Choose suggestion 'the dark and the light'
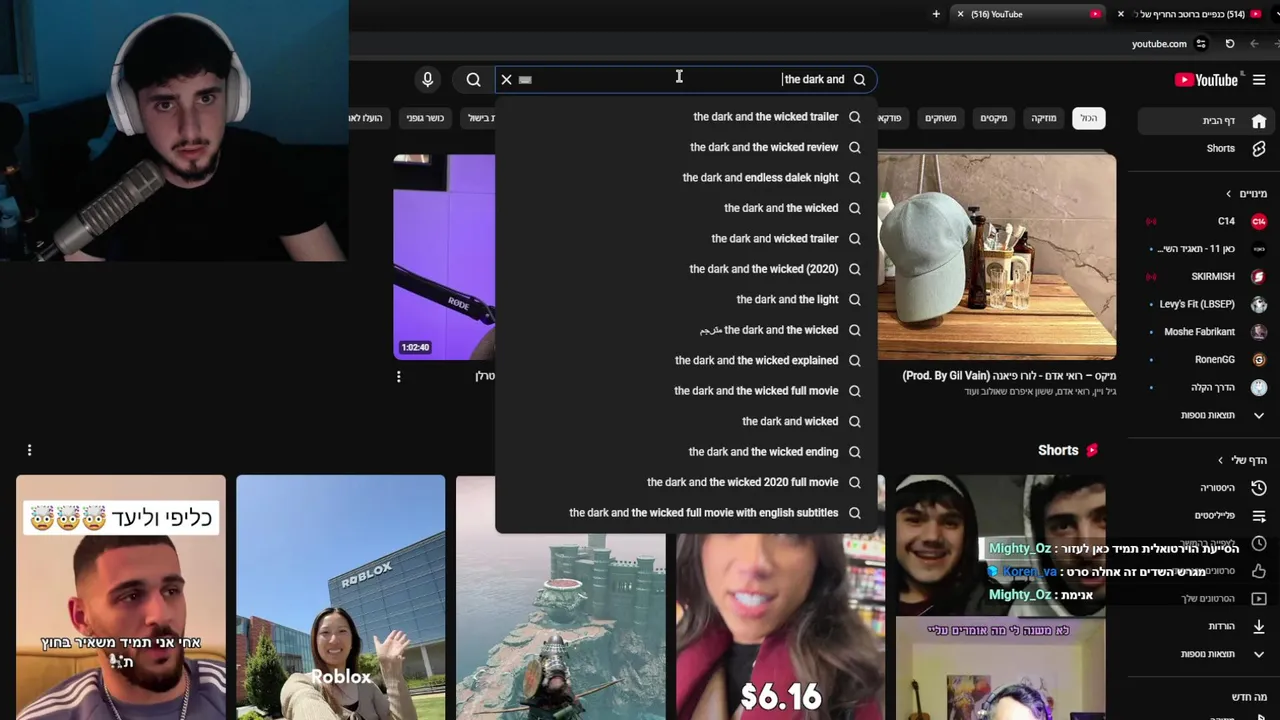The width and height of the screenshot is (1280, 720). pyautogui.click(x=686, y=300)
